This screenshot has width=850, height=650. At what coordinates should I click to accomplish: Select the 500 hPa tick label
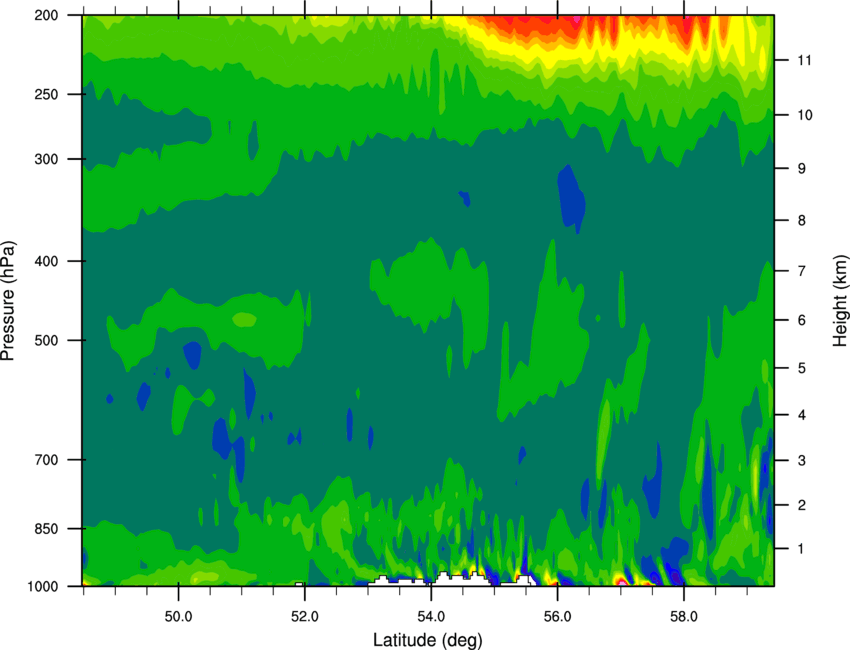51,341
